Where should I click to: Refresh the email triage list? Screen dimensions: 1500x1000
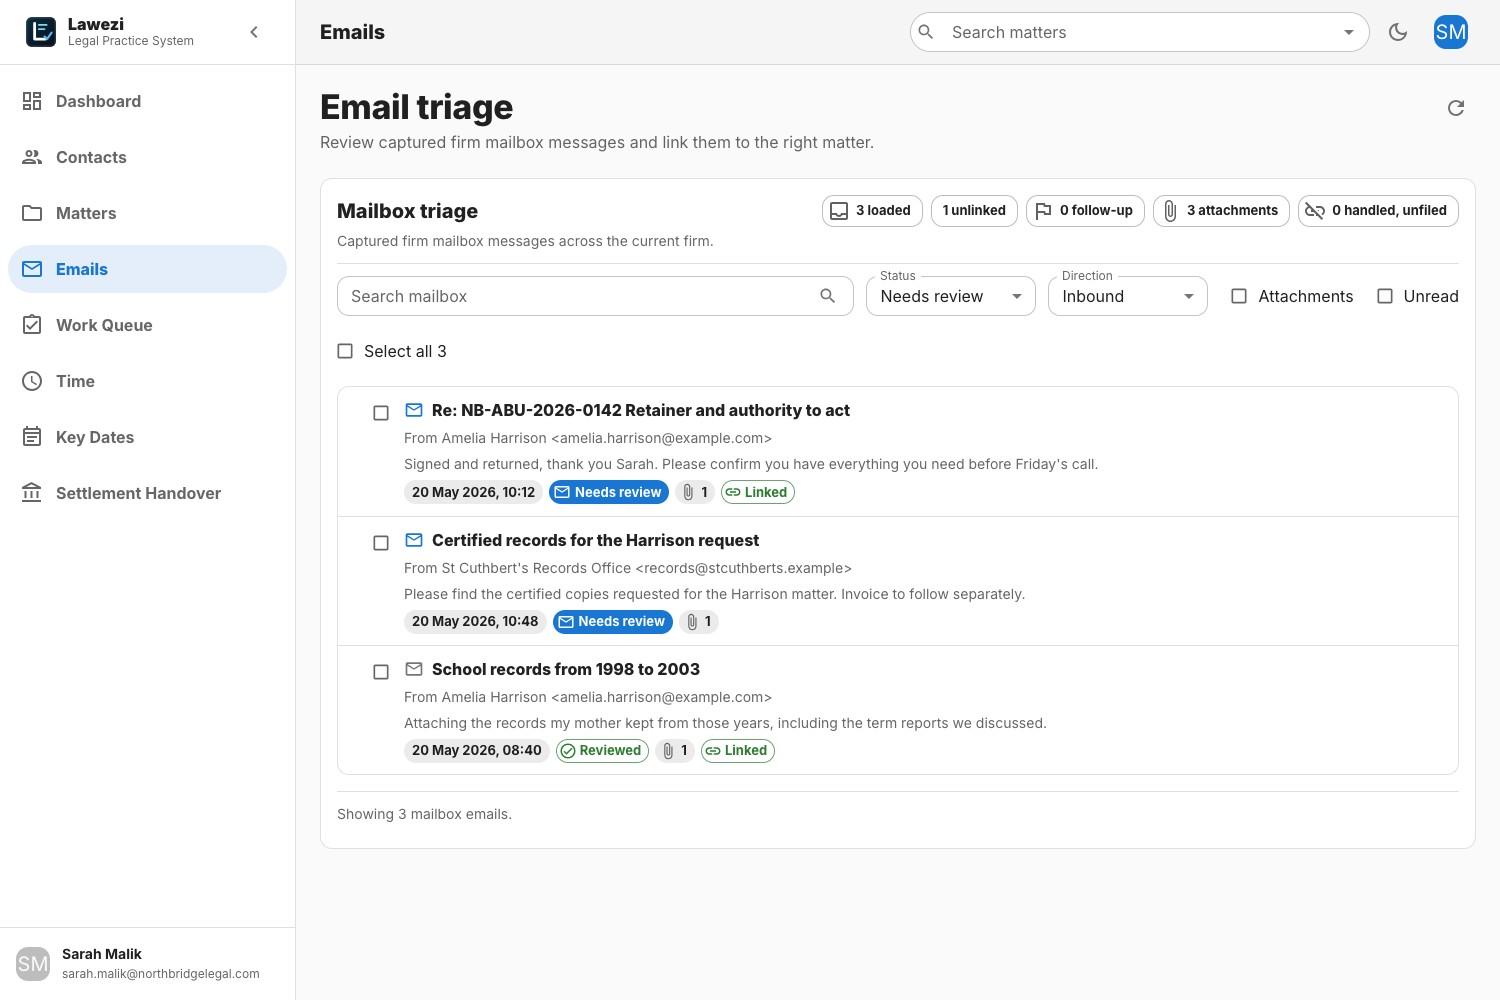1456,108
